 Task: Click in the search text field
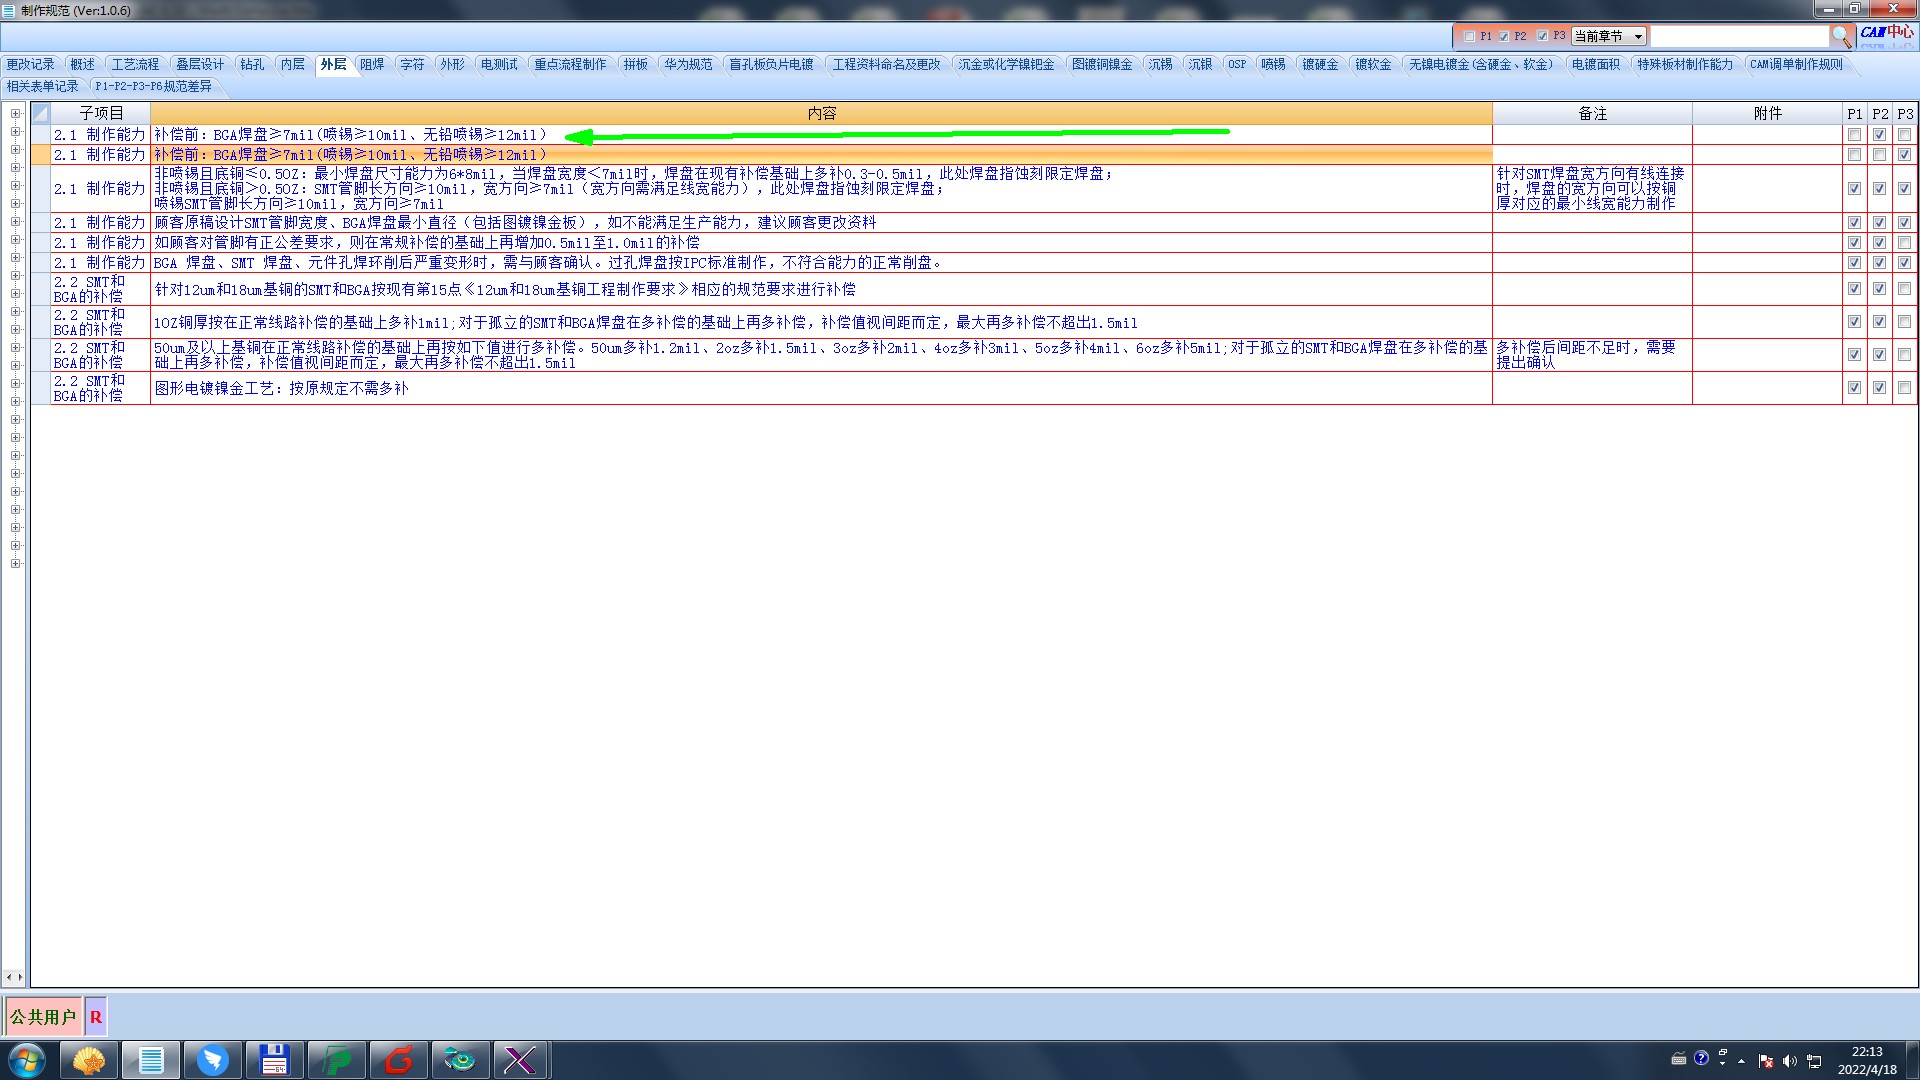1738,36
